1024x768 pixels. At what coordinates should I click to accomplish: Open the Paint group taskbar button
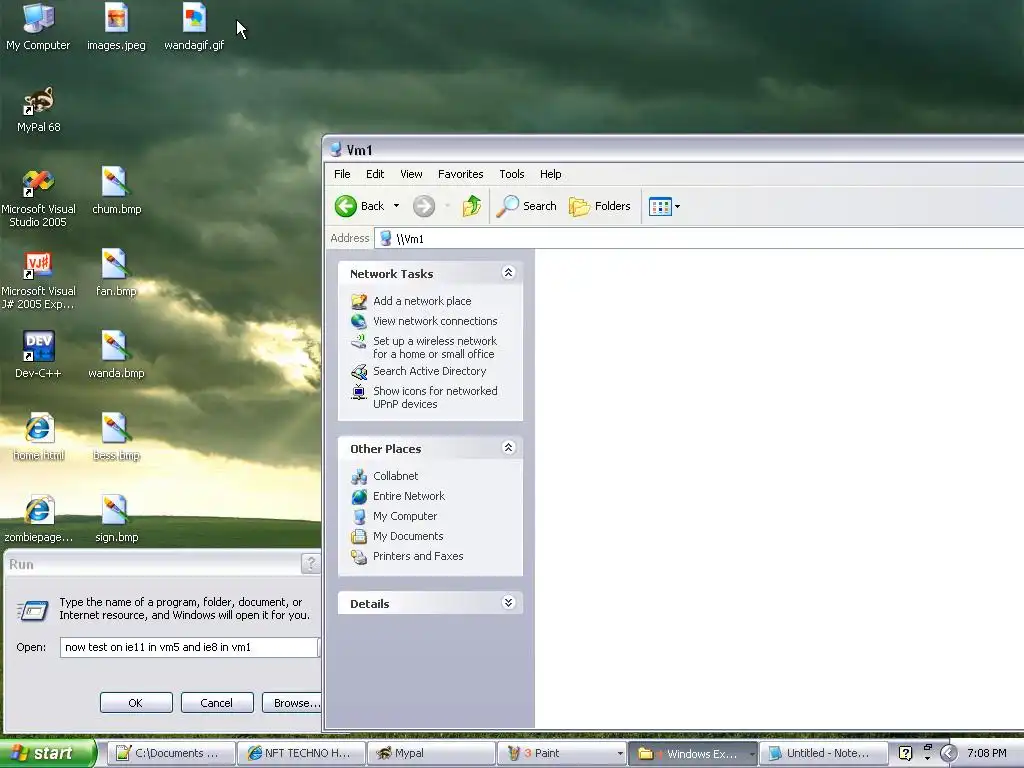(x=562, y=753)
